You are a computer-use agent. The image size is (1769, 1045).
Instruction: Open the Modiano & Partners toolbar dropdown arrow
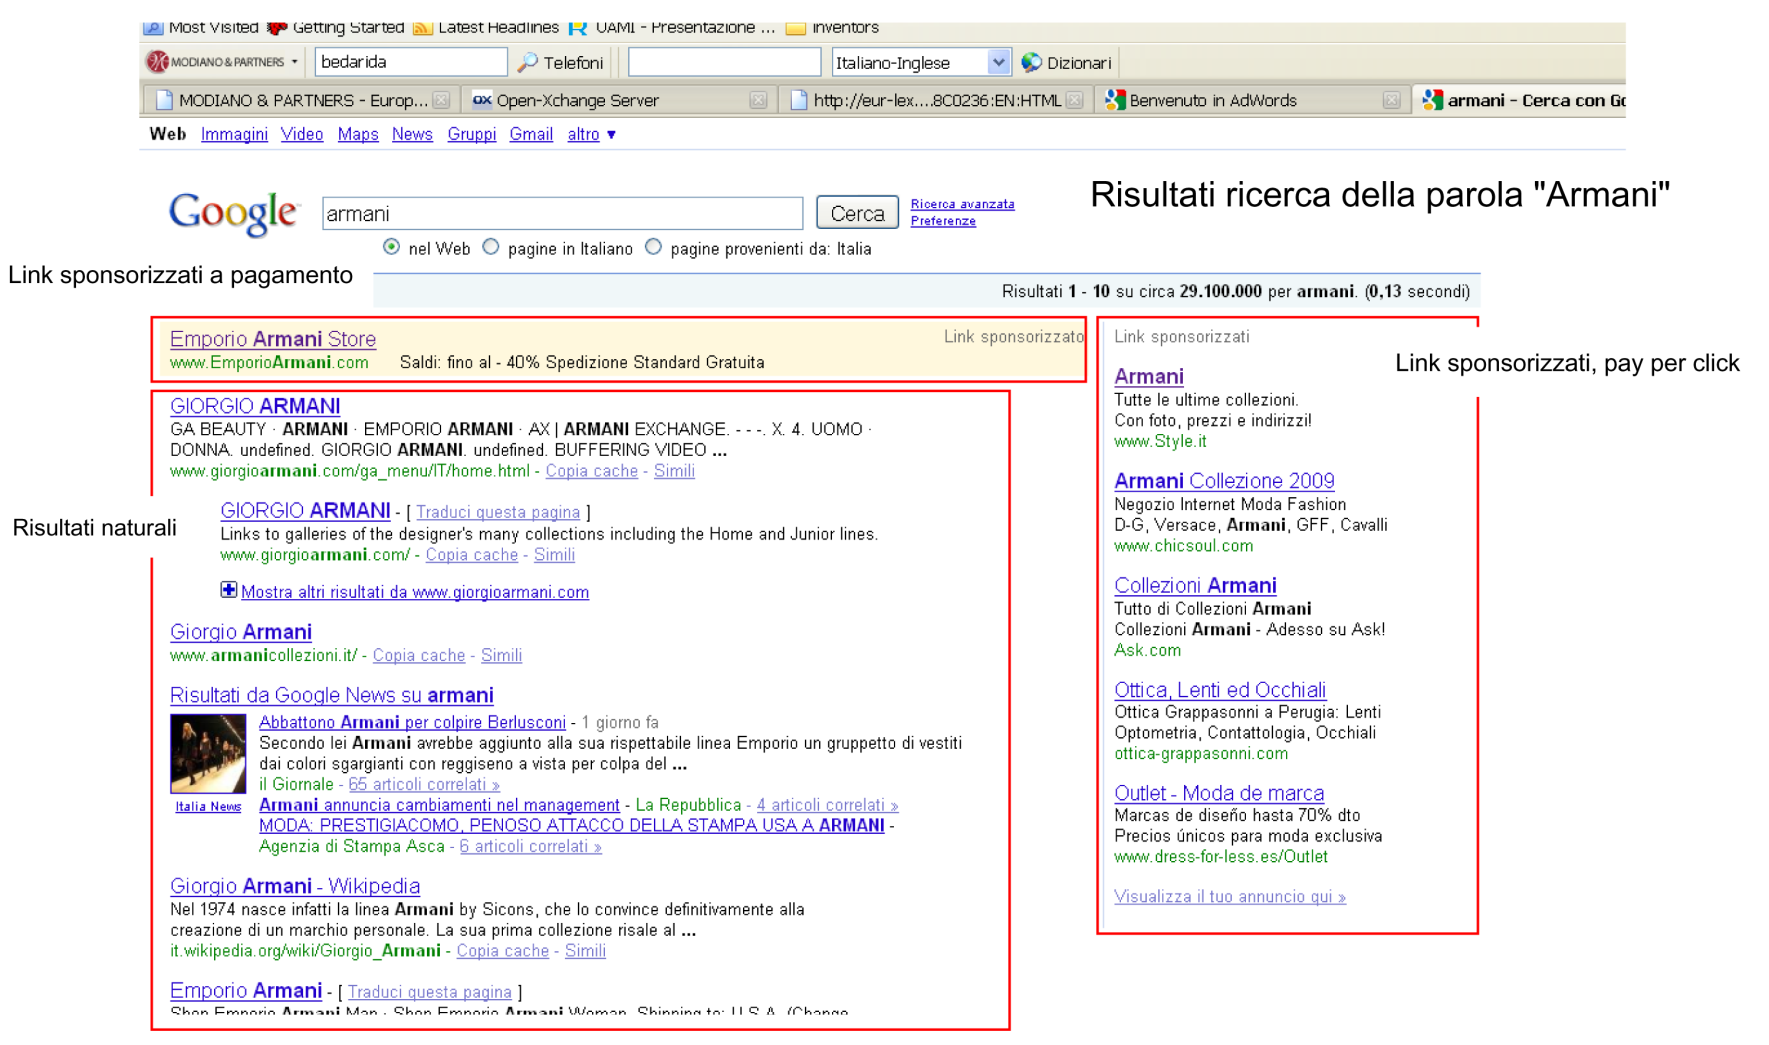pyautogui.click(x=295, y=62)
